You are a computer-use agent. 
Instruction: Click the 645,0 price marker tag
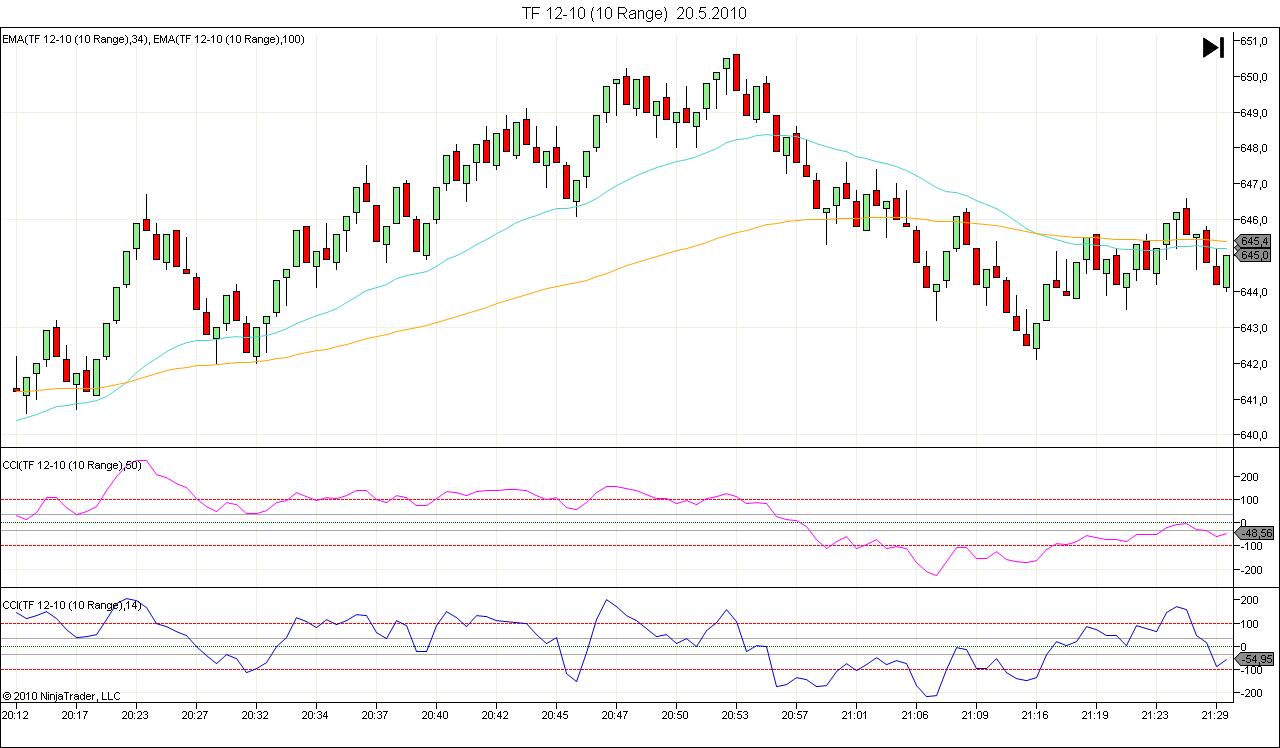(x=1254, y=255)
